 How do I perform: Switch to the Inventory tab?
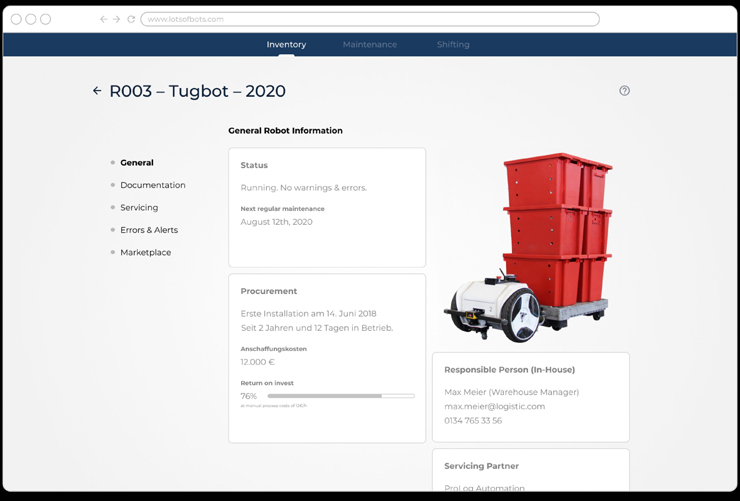tap(286, 45)
